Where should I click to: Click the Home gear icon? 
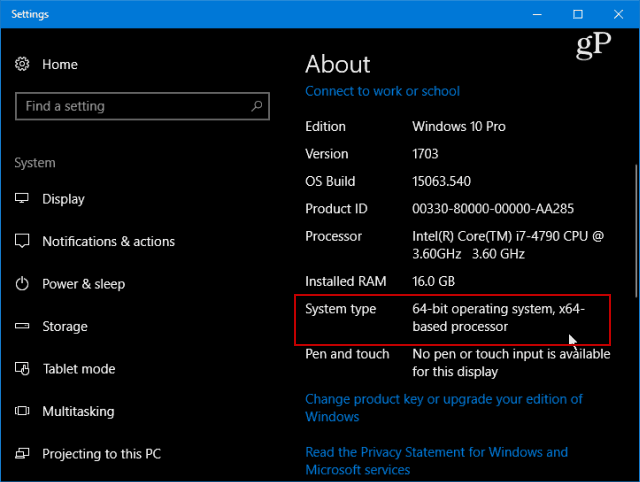(22, 64)
